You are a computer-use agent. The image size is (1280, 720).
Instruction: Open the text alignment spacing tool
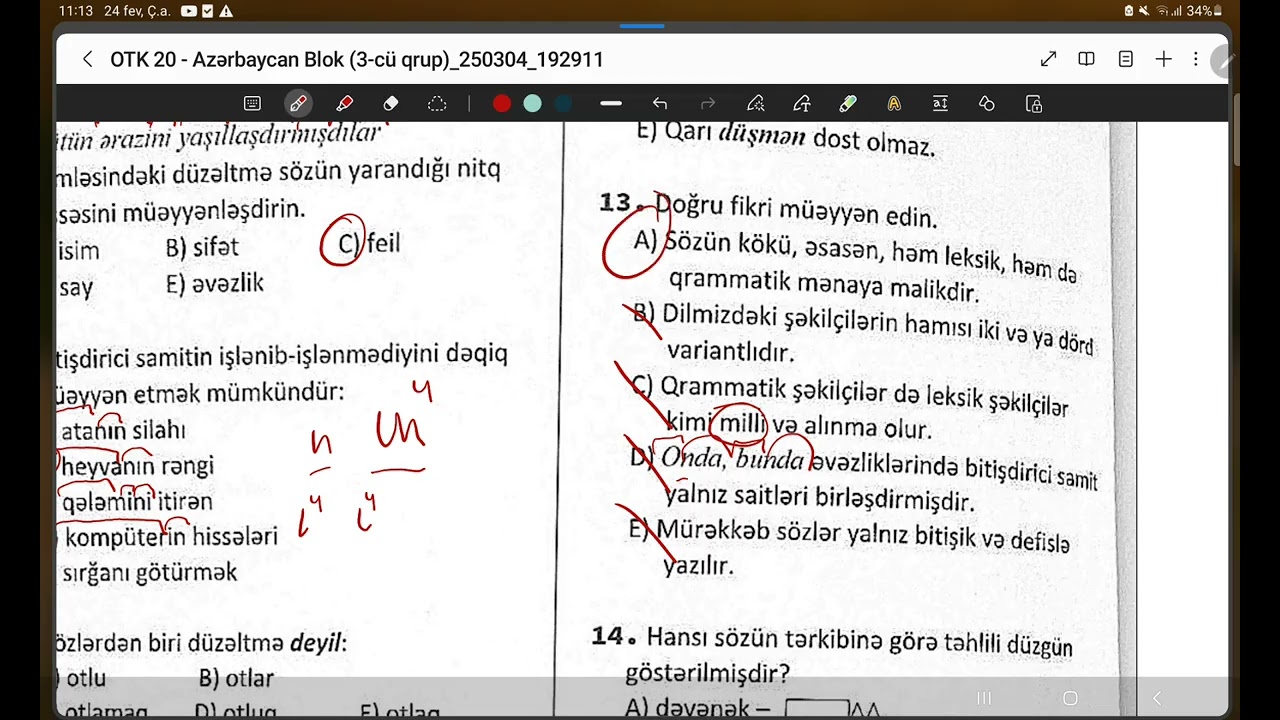940,103
